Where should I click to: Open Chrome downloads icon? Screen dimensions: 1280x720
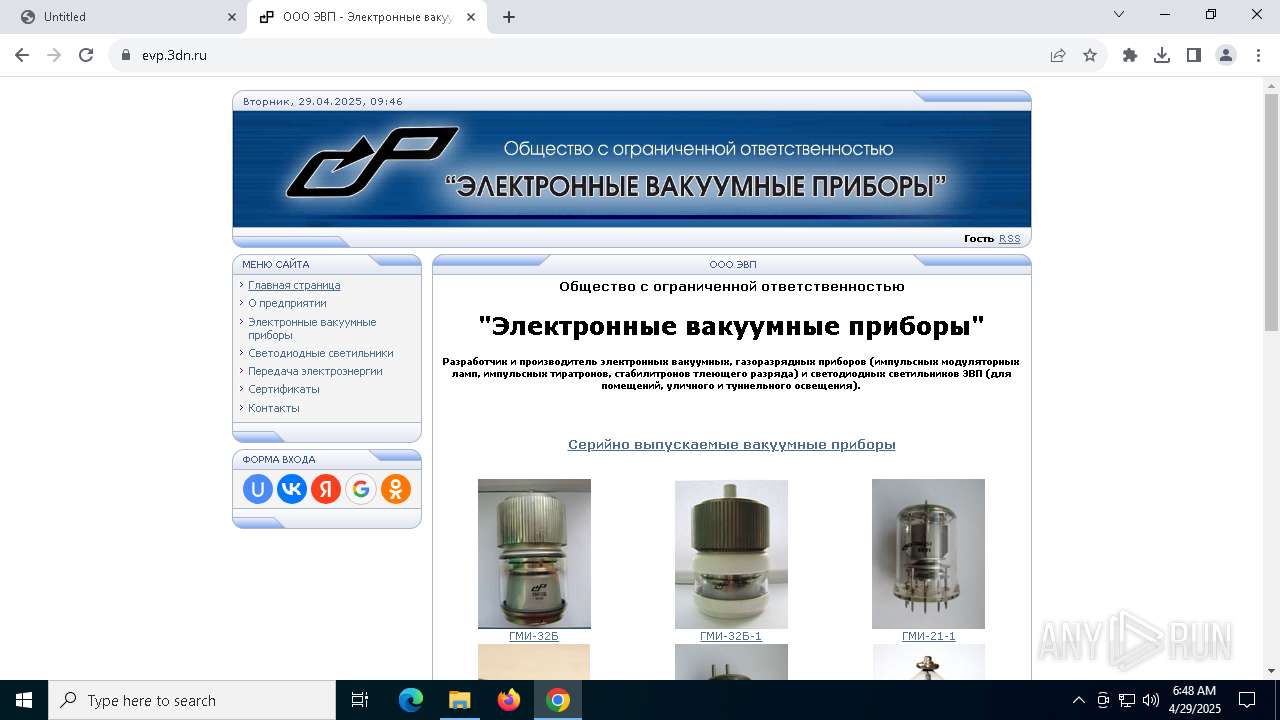1162,55
